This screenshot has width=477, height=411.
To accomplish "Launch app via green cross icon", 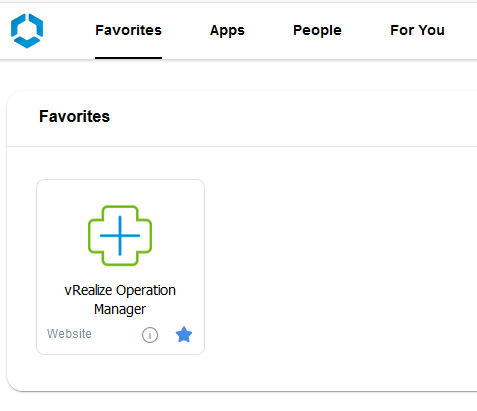I will (120, 236).
